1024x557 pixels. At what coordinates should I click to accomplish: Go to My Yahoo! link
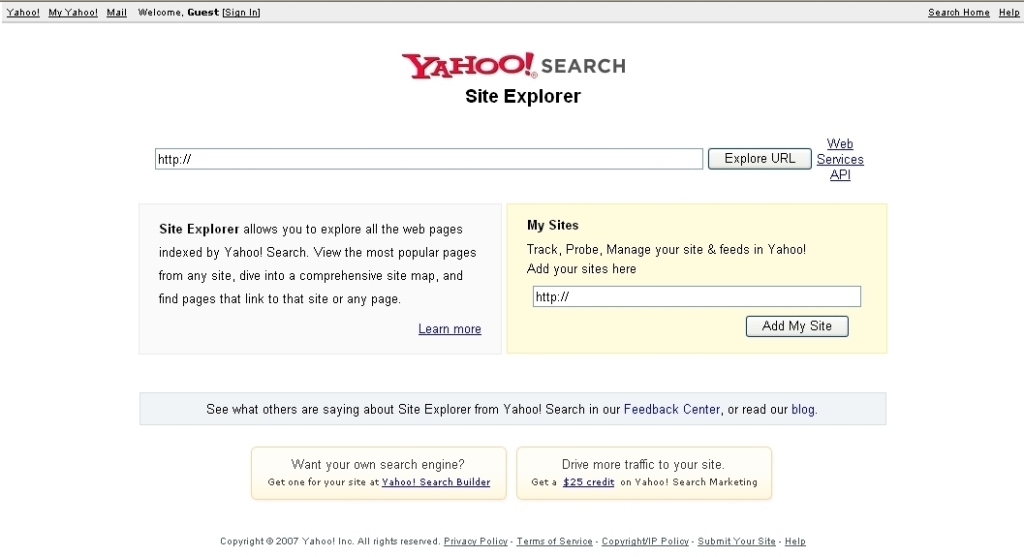[73, 12]
